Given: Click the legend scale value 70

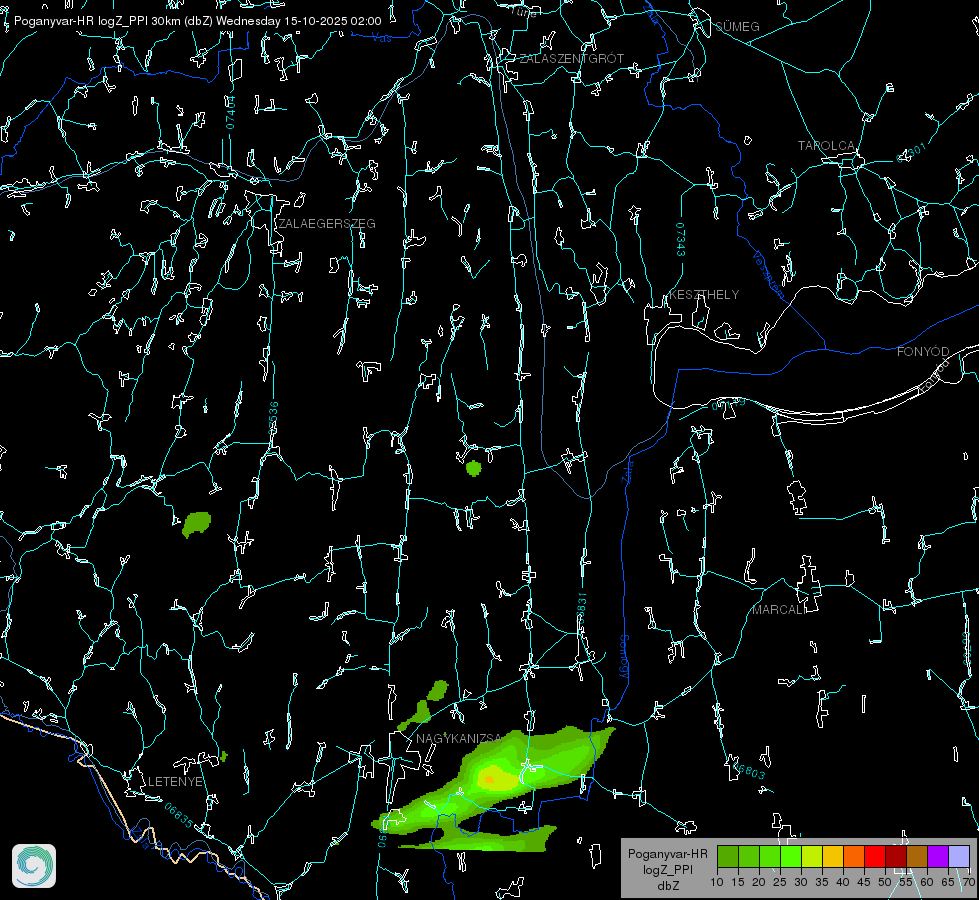Looking at the screenshot, I should pos(969,882).
